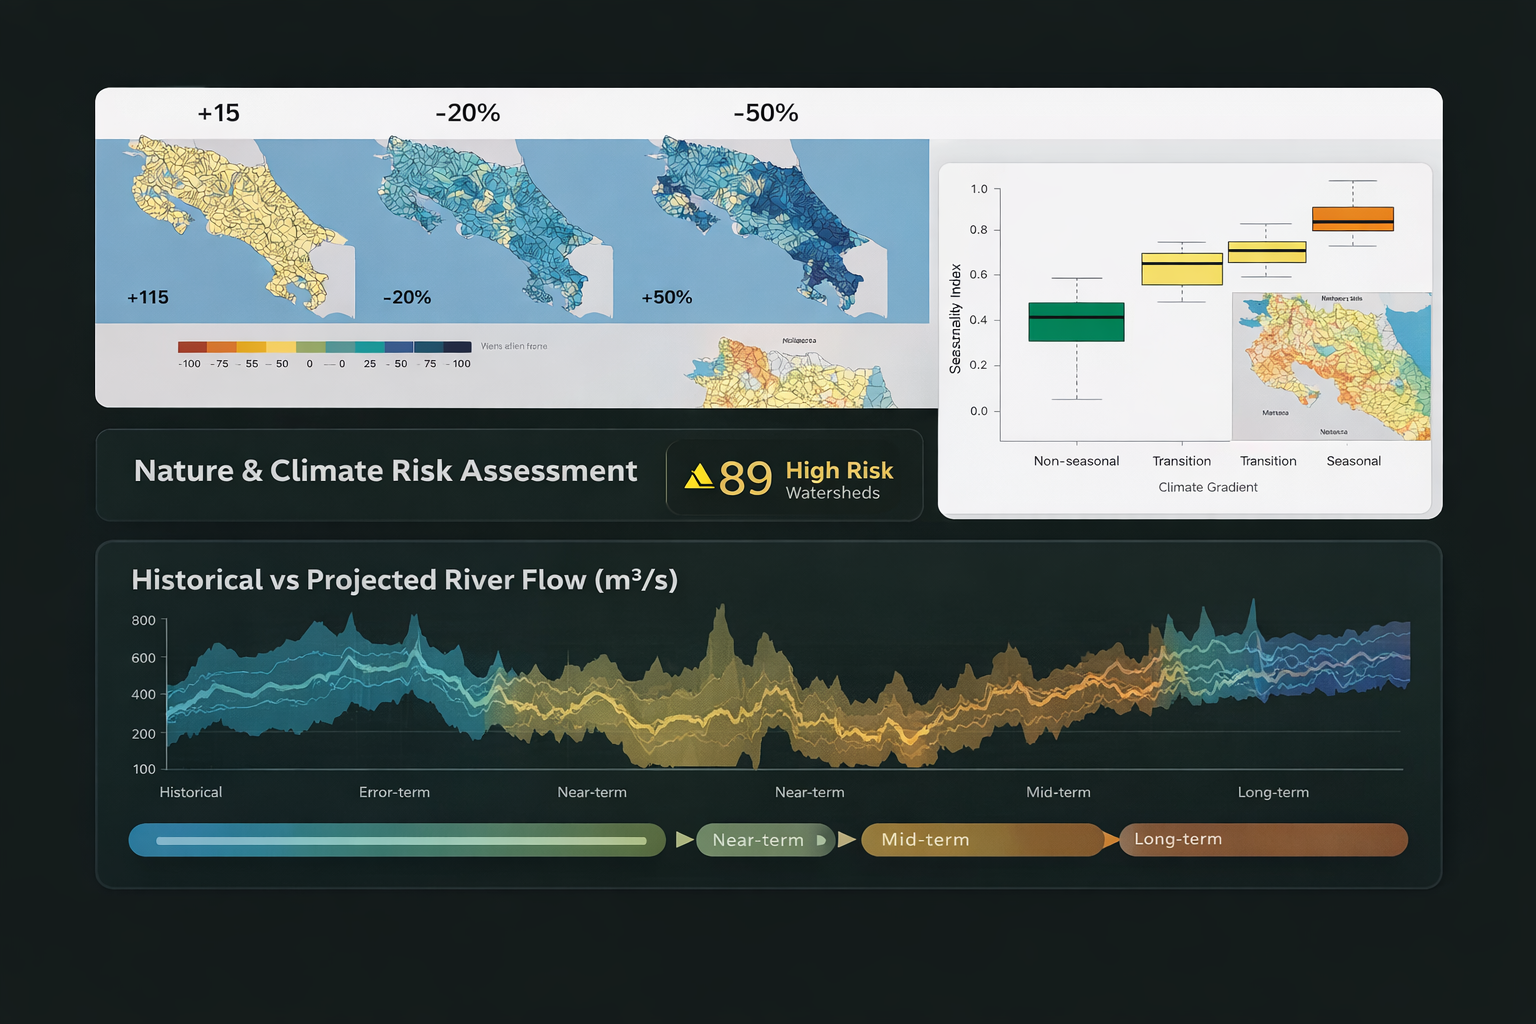Click the inset Costa Rica map icon in the Seasonality panel
Image resolution: width=1536 pixels, height=1024 pixels.
click(x=1331, y=367)
